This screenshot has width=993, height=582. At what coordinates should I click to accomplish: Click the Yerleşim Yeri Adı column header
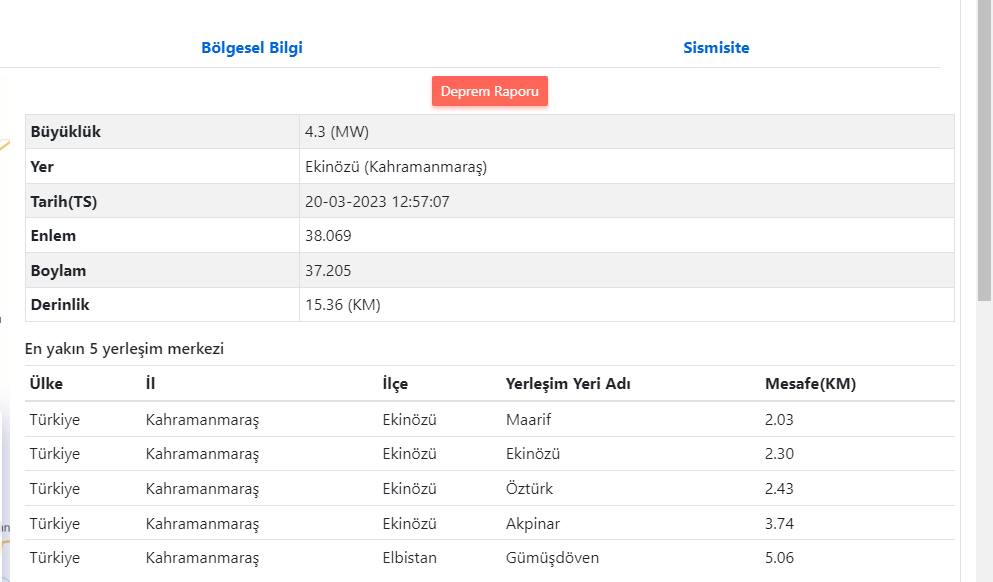tap(568, 384)
